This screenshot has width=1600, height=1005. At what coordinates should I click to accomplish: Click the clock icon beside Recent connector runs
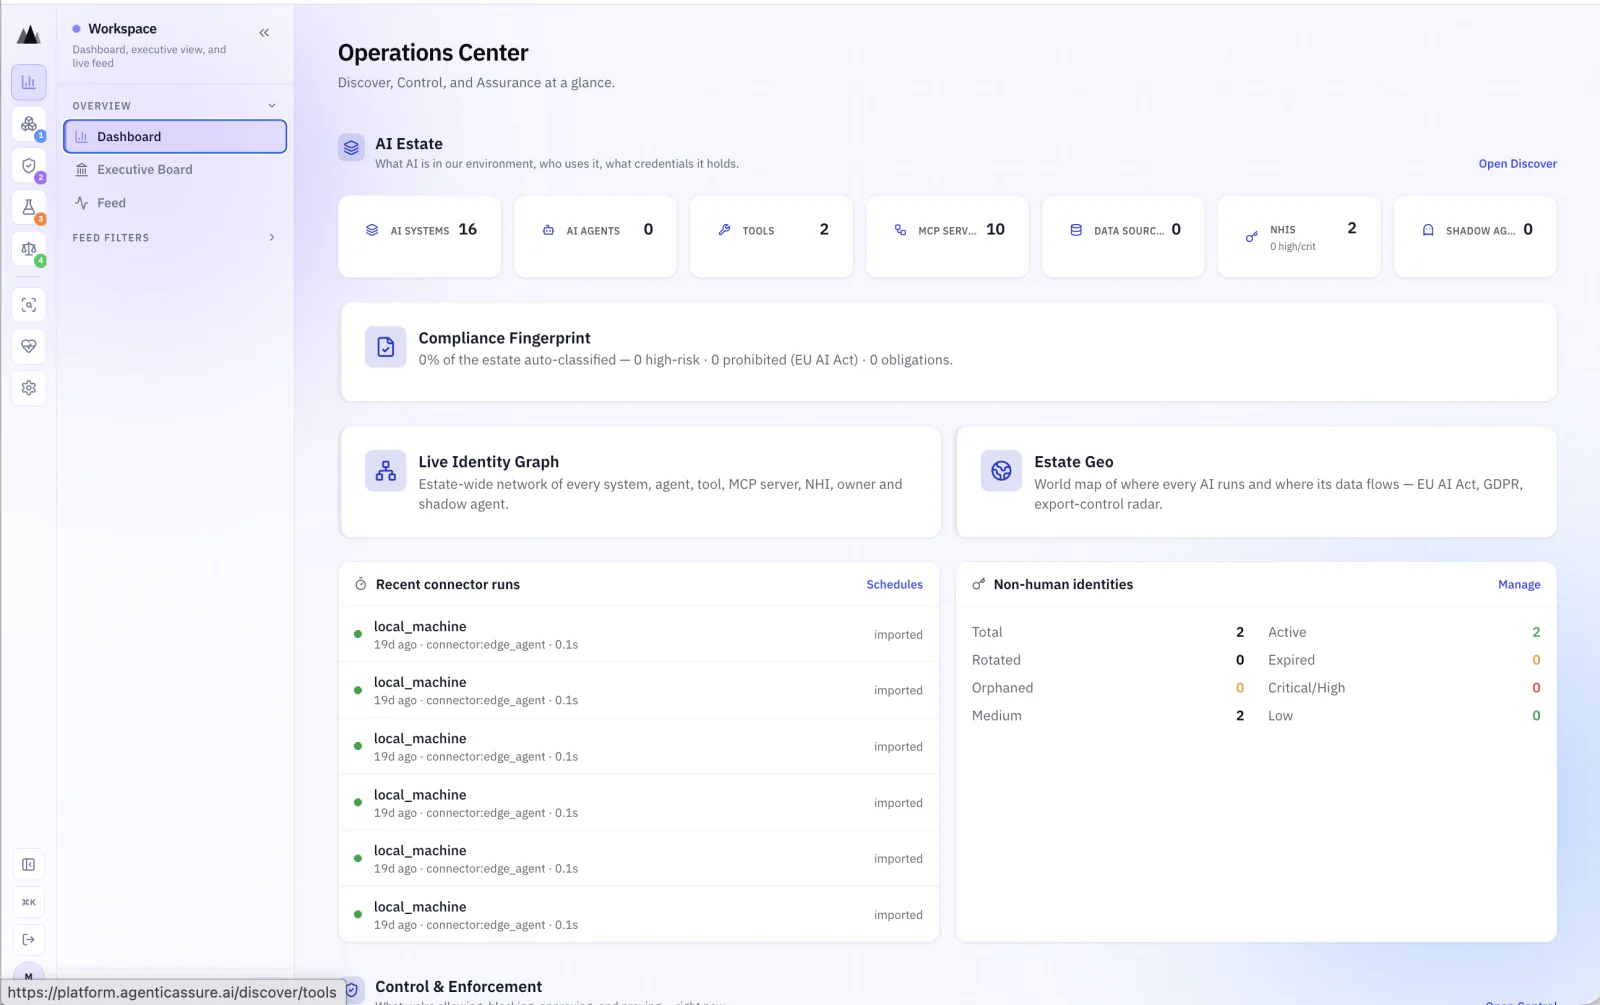361,584
